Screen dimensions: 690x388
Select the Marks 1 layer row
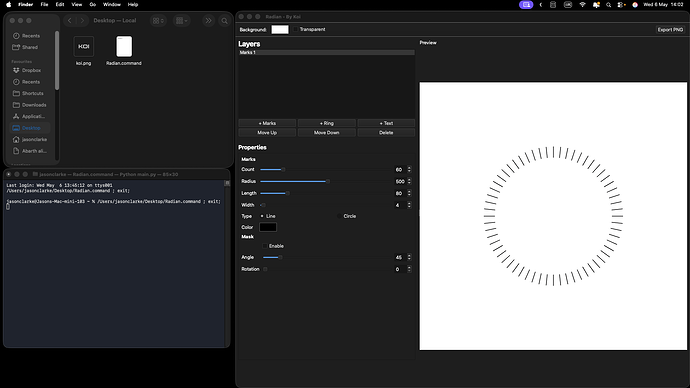click(327, 52)
